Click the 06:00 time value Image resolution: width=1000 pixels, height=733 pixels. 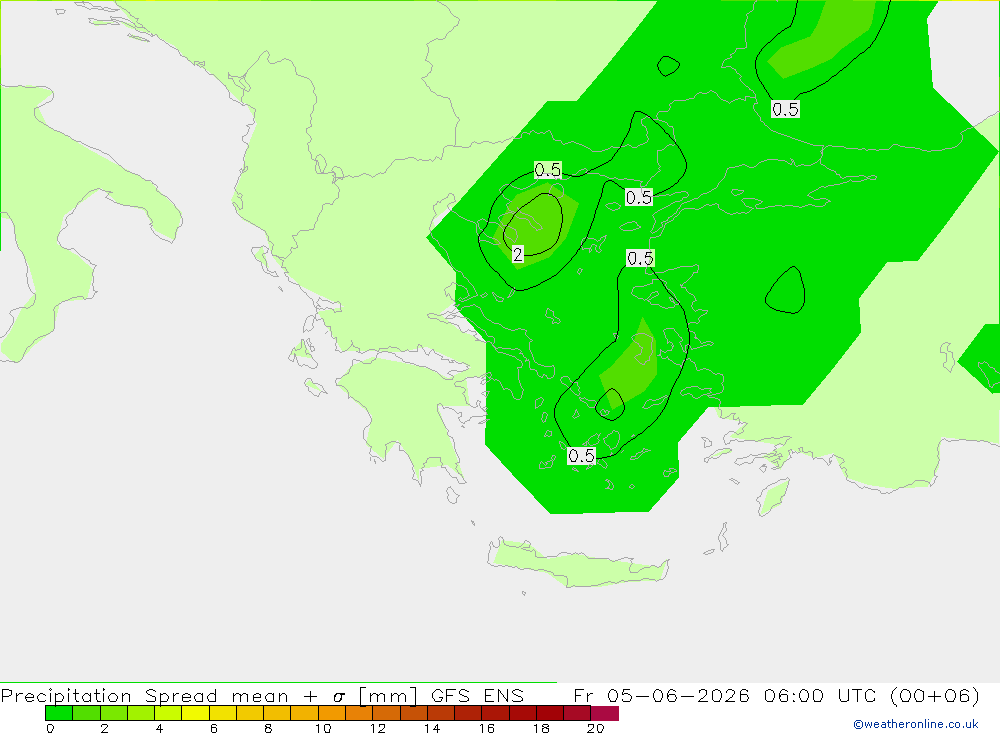[793, 695]
